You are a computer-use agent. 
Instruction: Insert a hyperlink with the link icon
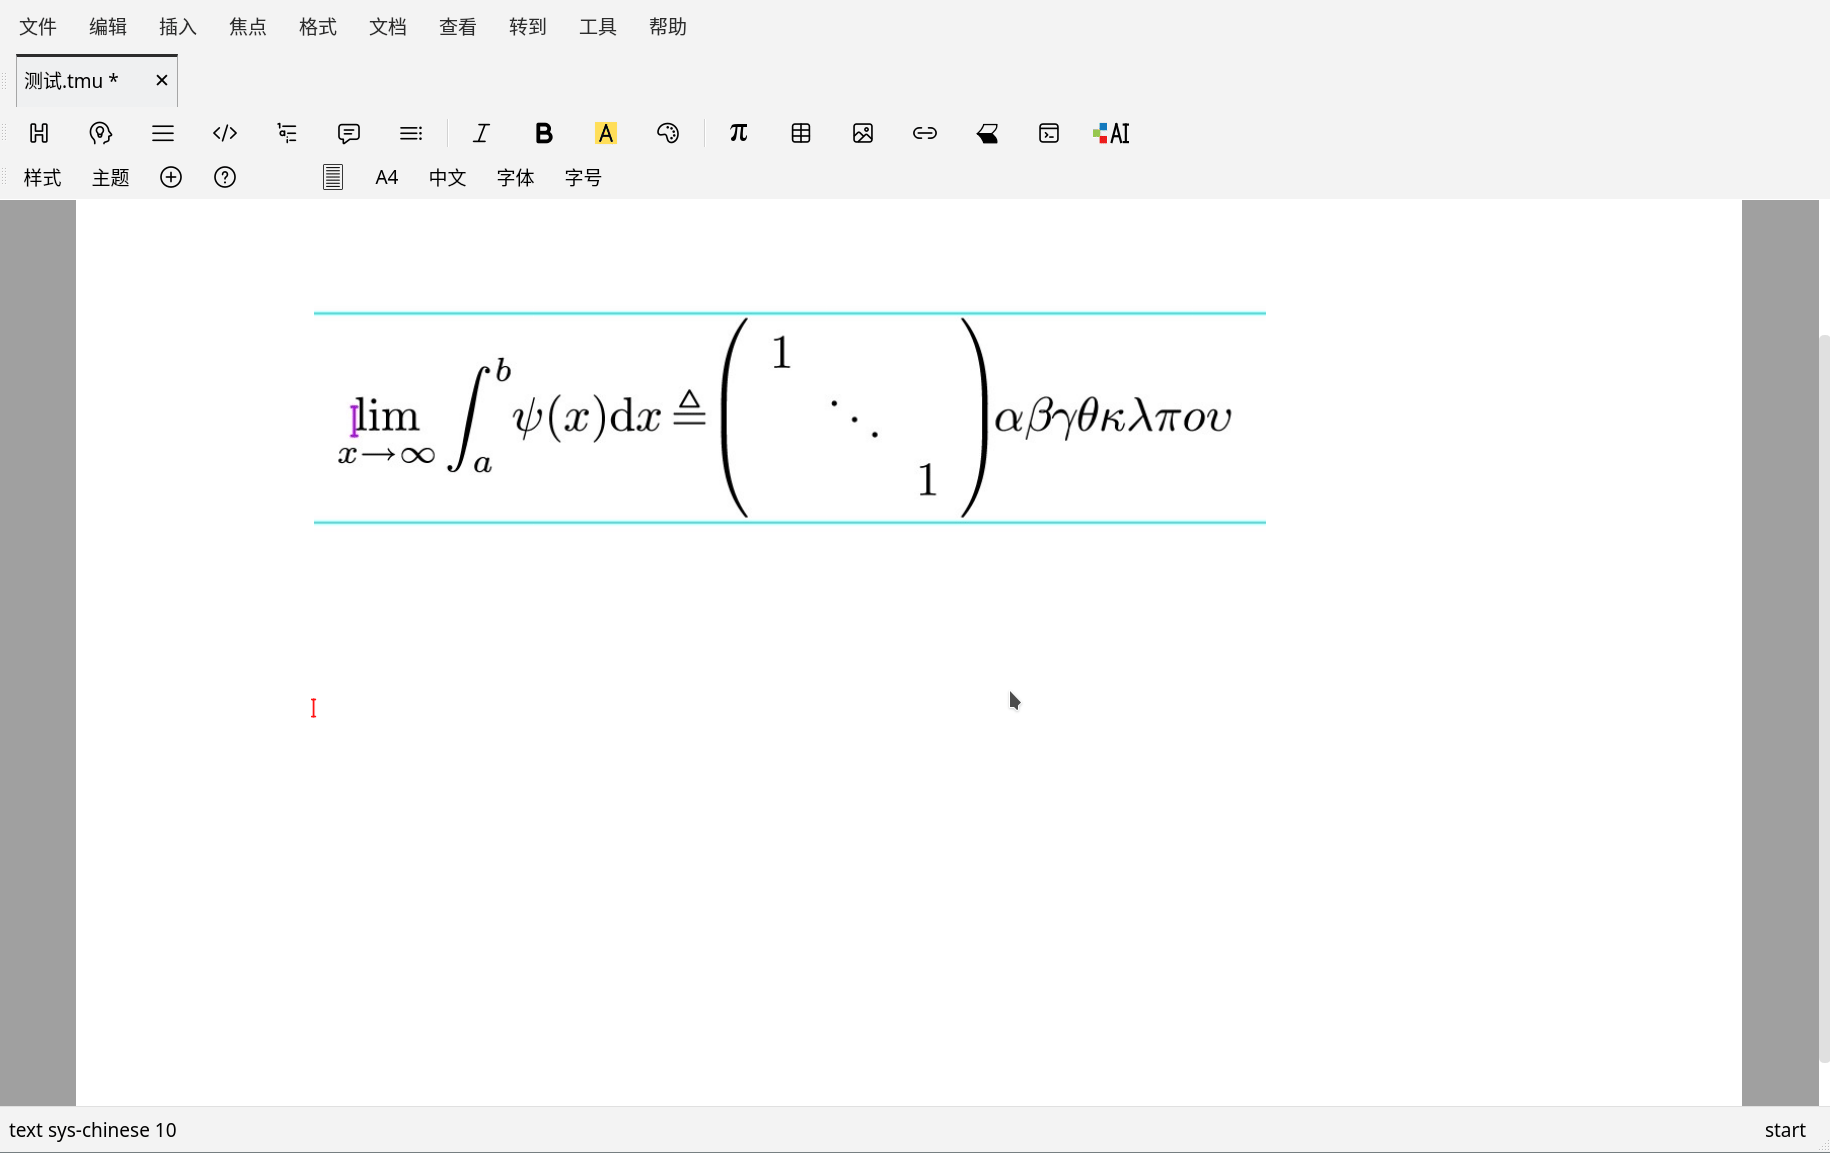point(924,133)
